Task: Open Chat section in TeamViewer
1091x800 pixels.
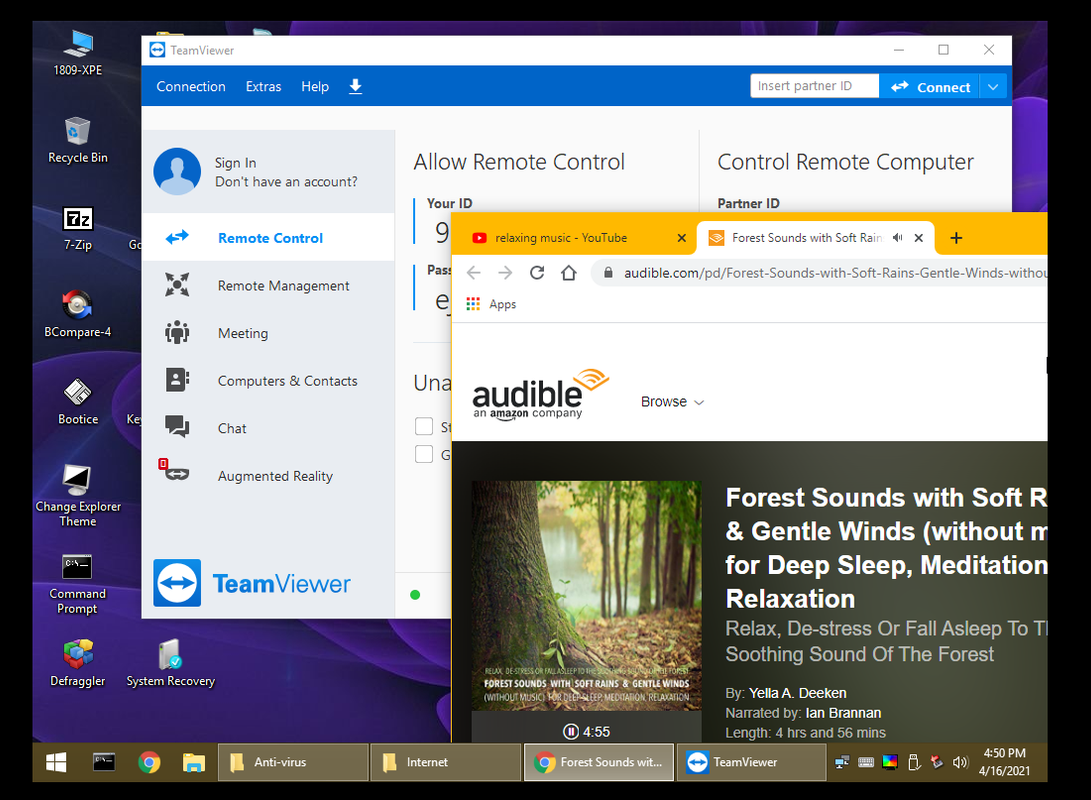Action: [268, 428]
